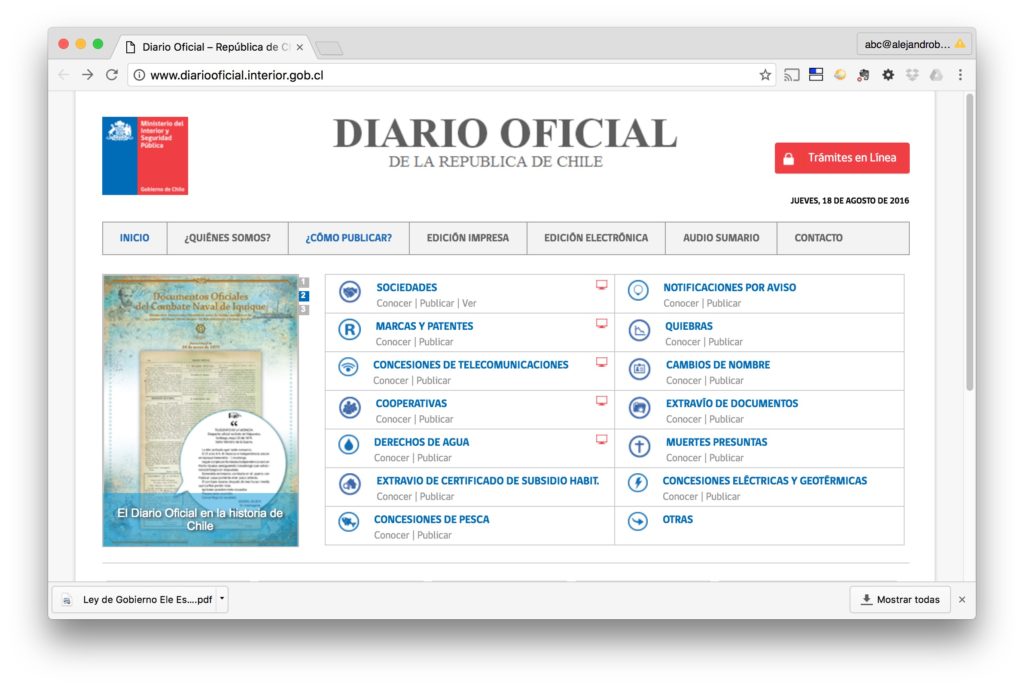Click the page vertical scrollbar
1024x688 pixels.
(970, 243)
